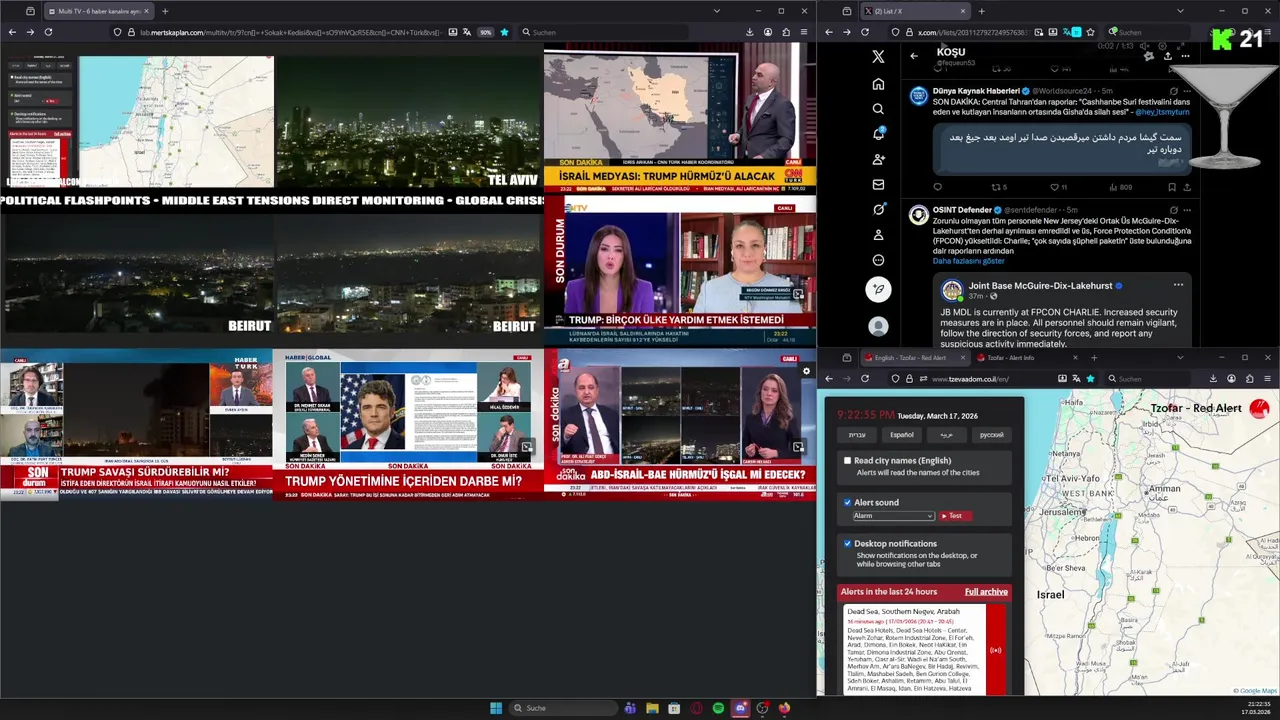Open X notifications bell icon
This screenshot has height=720, width=1280.
[878, 134]
